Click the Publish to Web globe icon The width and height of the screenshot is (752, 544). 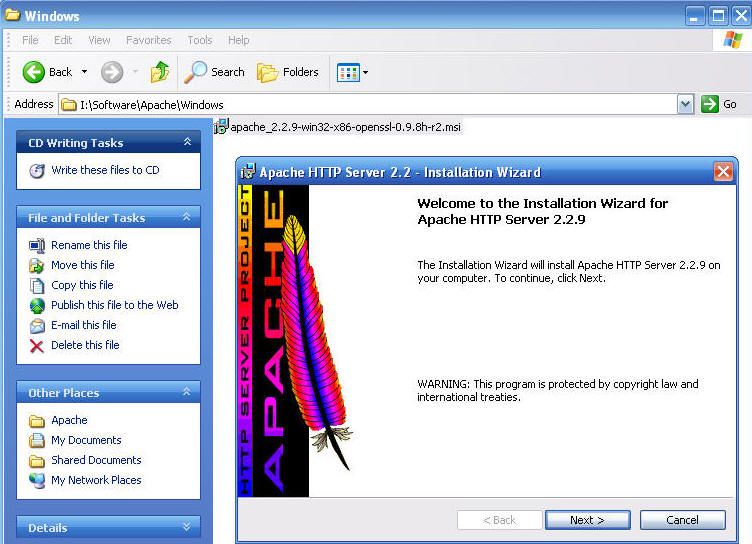point(37,306)
